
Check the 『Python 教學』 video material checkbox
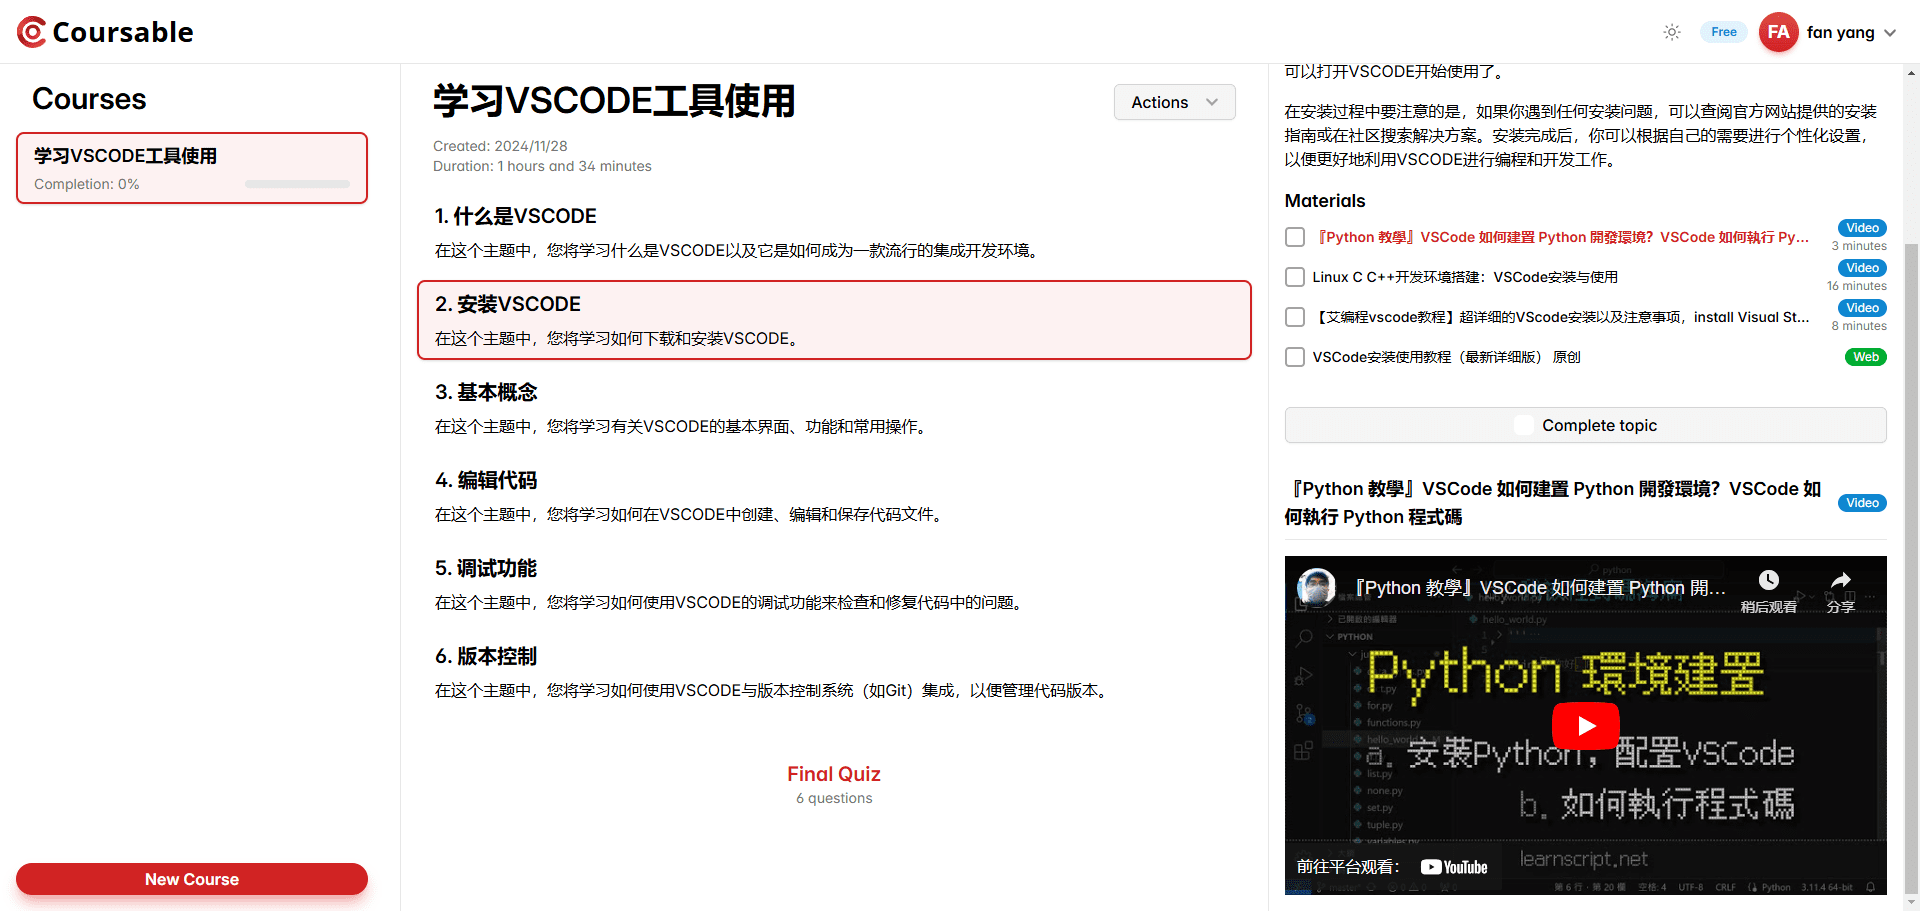coord(1295,237)
